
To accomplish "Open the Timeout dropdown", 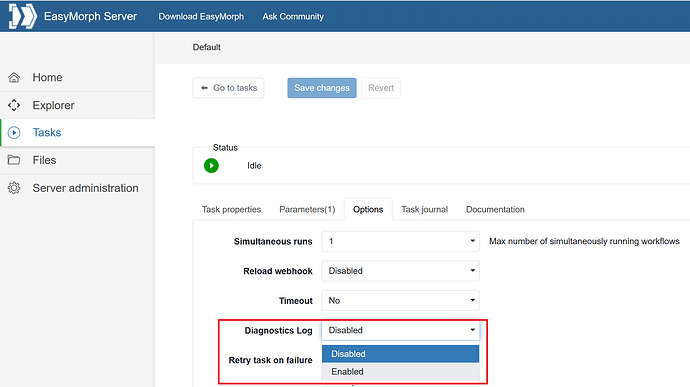I will (400, 301).
